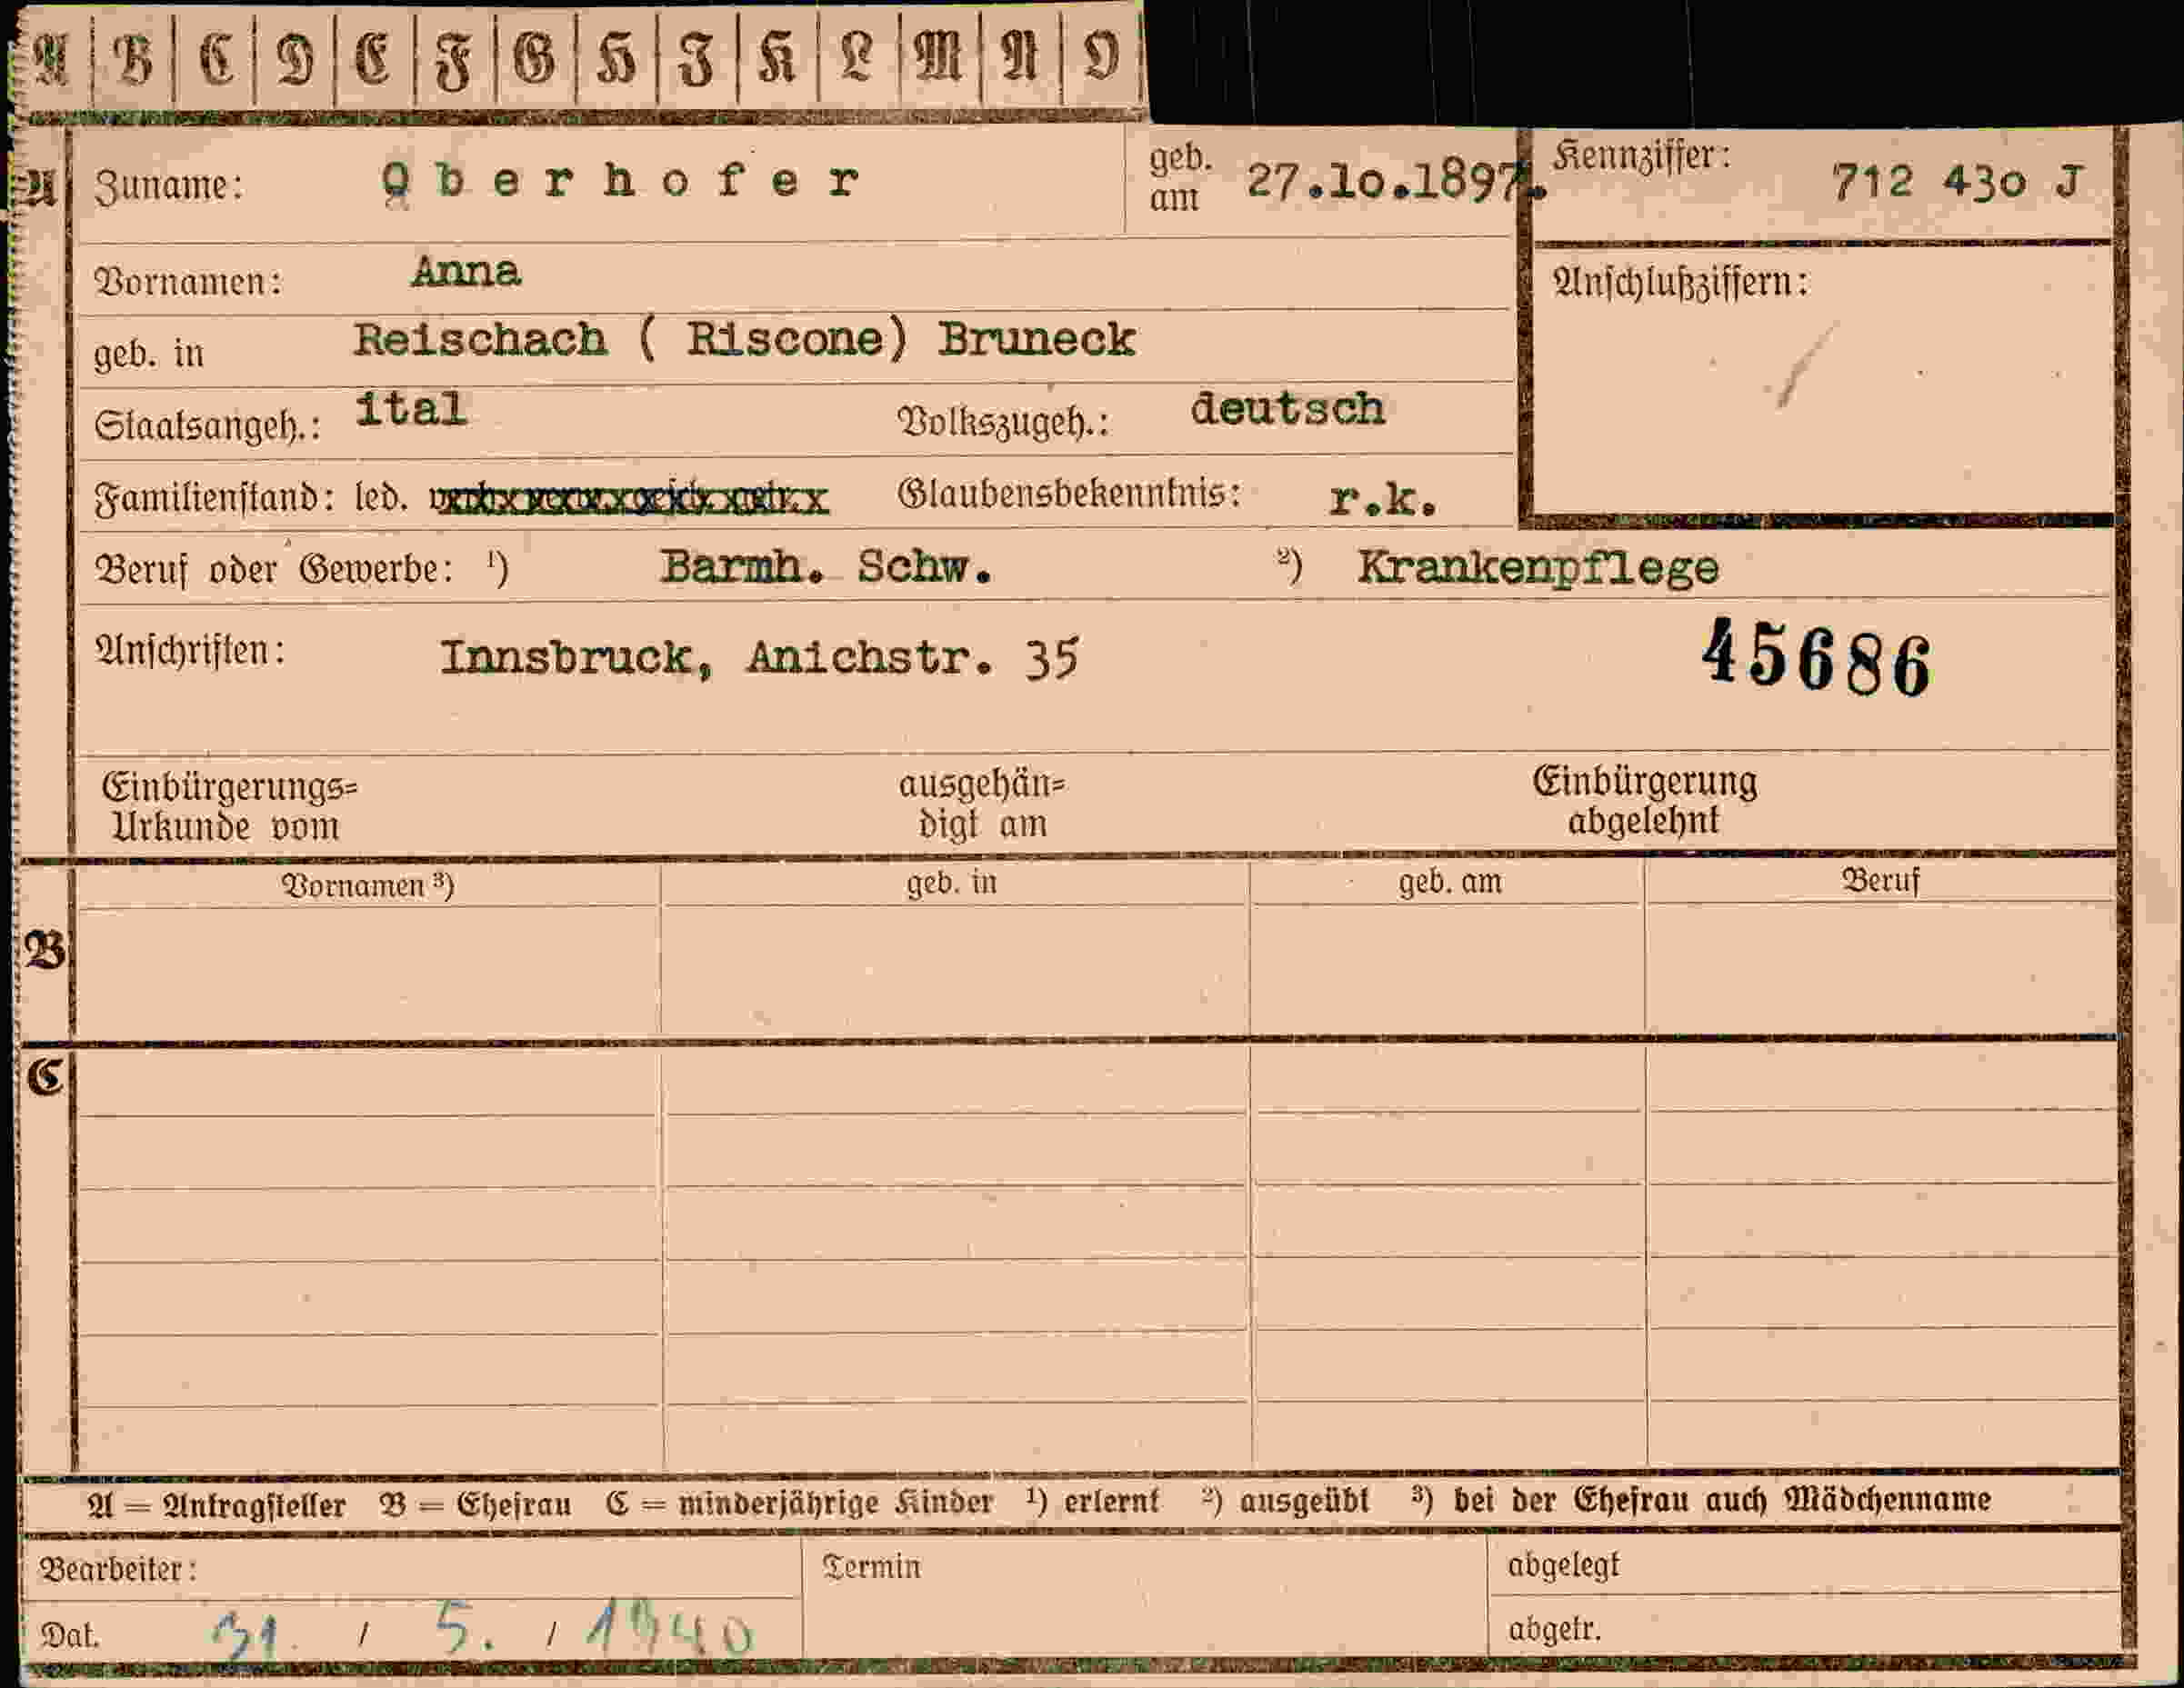Click the 'Anschlußziffern:' label

point(1681,283)
